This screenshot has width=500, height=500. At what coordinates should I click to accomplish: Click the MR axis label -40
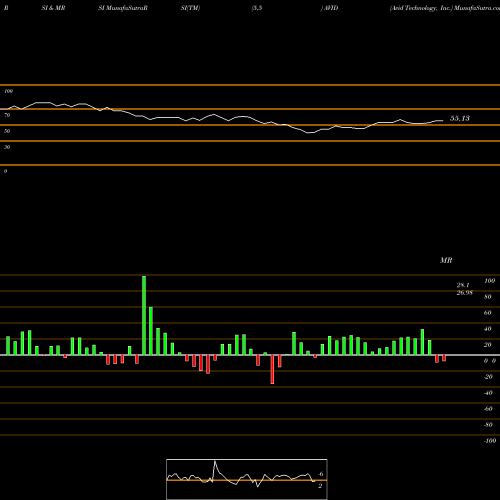tap(488, 393)
